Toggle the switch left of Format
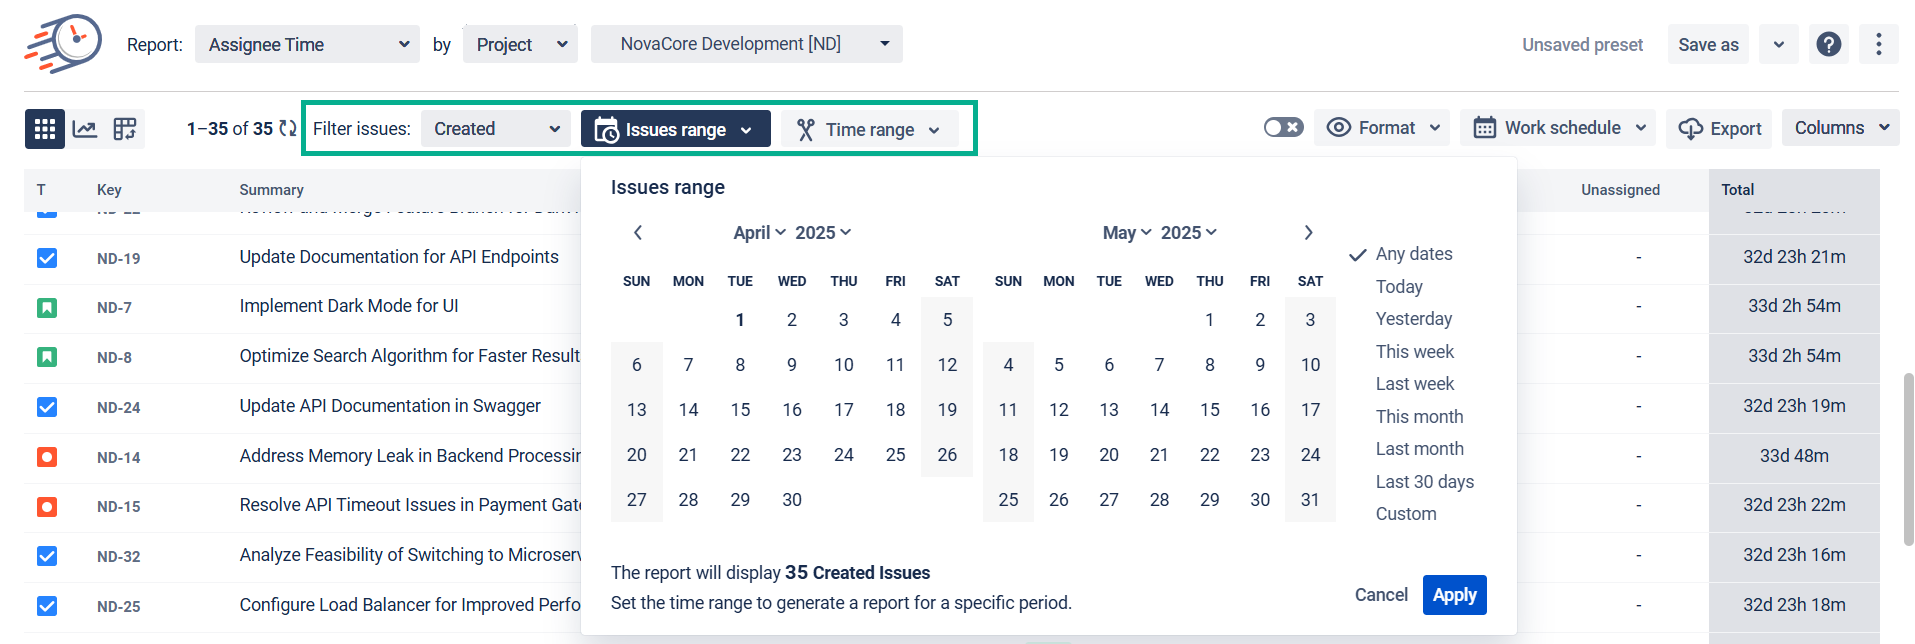The height and width of the screenshot is (644, 1915). [1283, 127]
